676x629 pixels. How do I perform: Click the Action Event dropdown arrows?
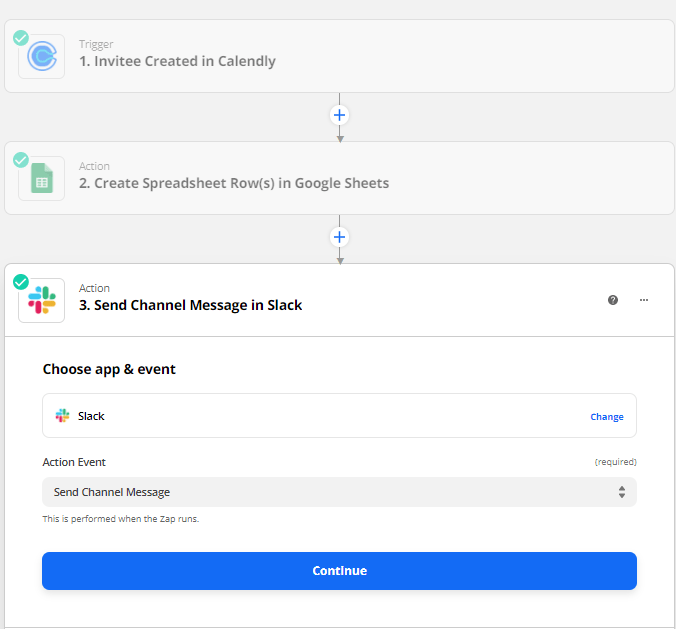[x=622, y=492]
